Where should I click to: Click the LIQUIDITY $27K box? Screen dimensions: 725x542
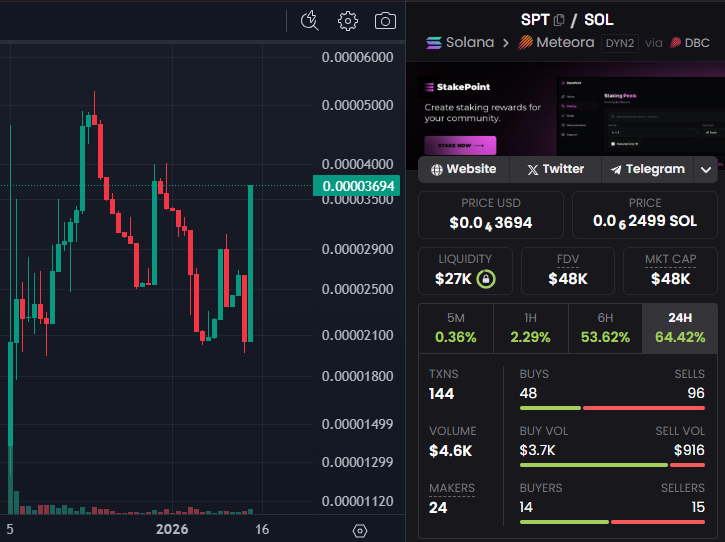(465, 271)
